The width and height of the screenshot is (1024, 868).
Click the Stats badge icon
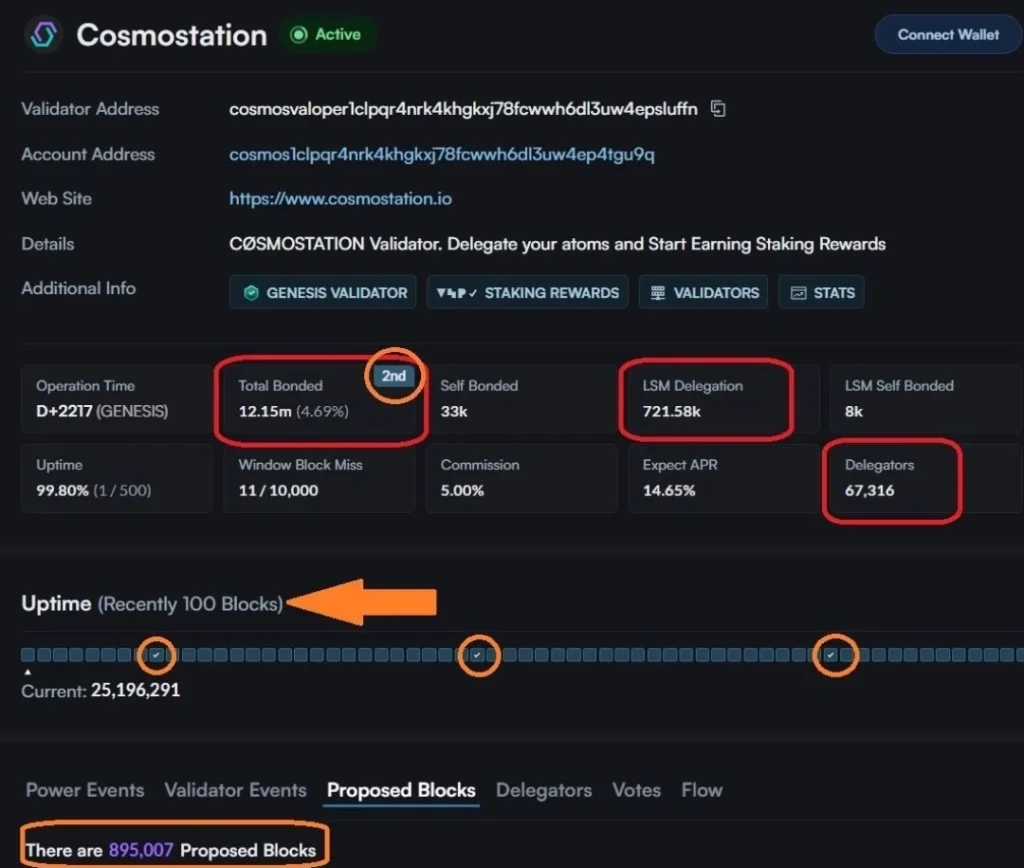pos(798,293)
